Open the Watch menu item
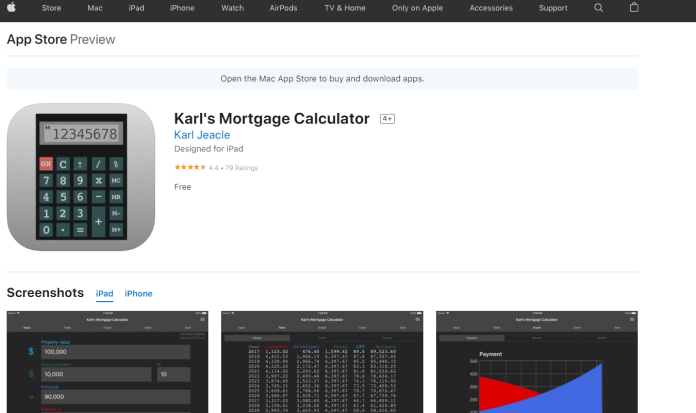Viewport: 696px width, 413px height. pyautogui.click(x=233, y=8)
